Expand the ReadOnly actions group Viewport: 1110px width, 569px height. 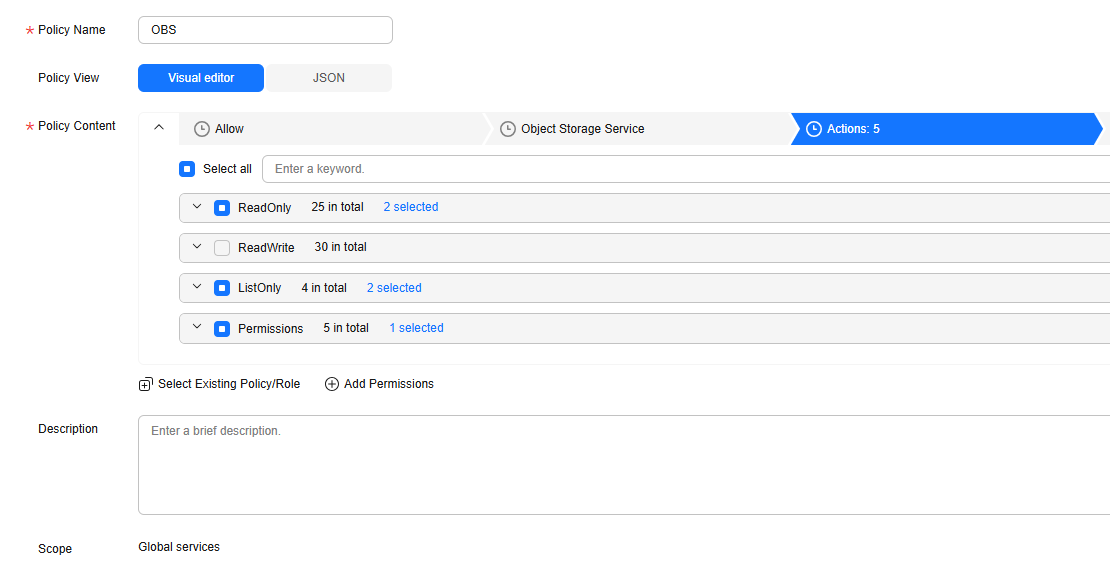pyautogui.click(x=198, y=207)
